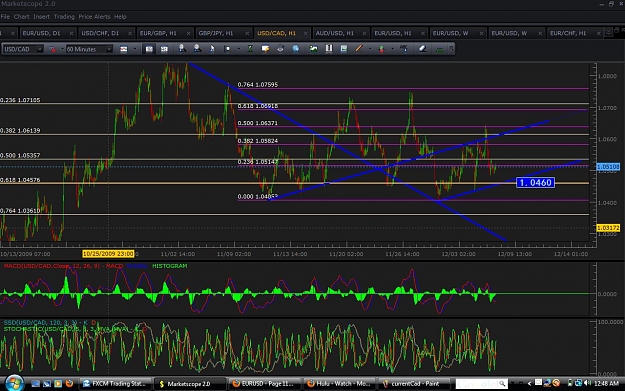Viewport: 625px width, 391px height.
Task: Click the blue 1.05108 current price tag
Action: (x=608, y=167)
